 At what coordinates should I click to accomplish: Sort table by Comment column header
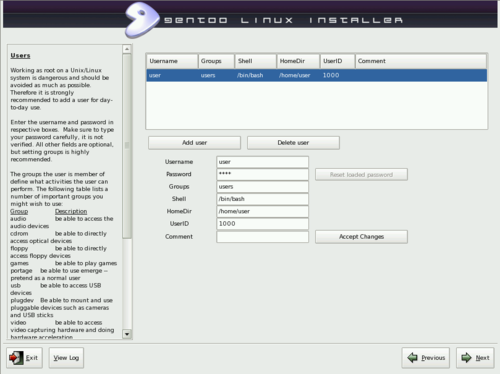point(421,61)
